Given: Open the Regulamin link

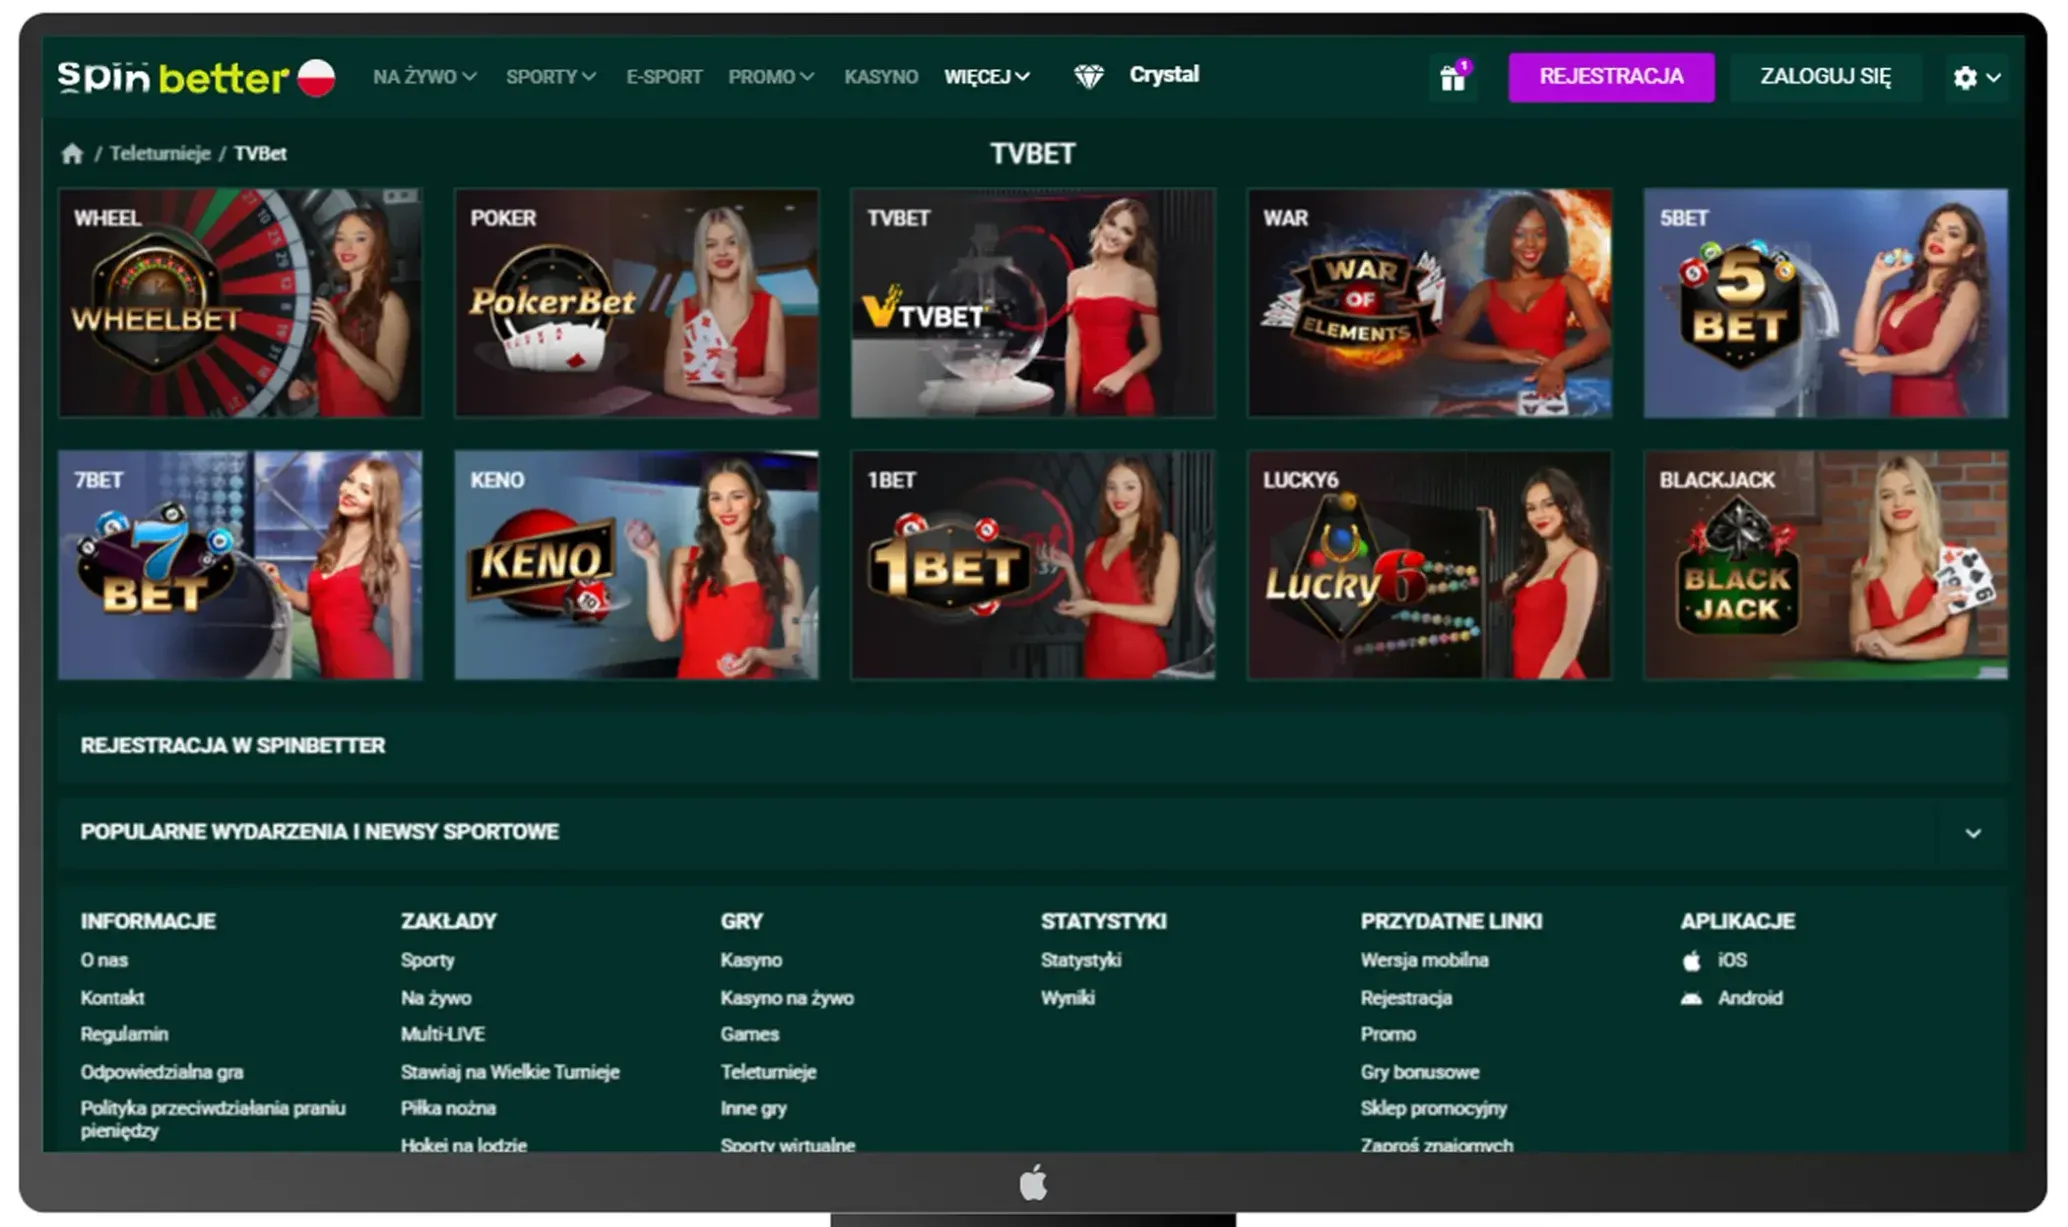Looking at the screenshot, I should 124,1034.
